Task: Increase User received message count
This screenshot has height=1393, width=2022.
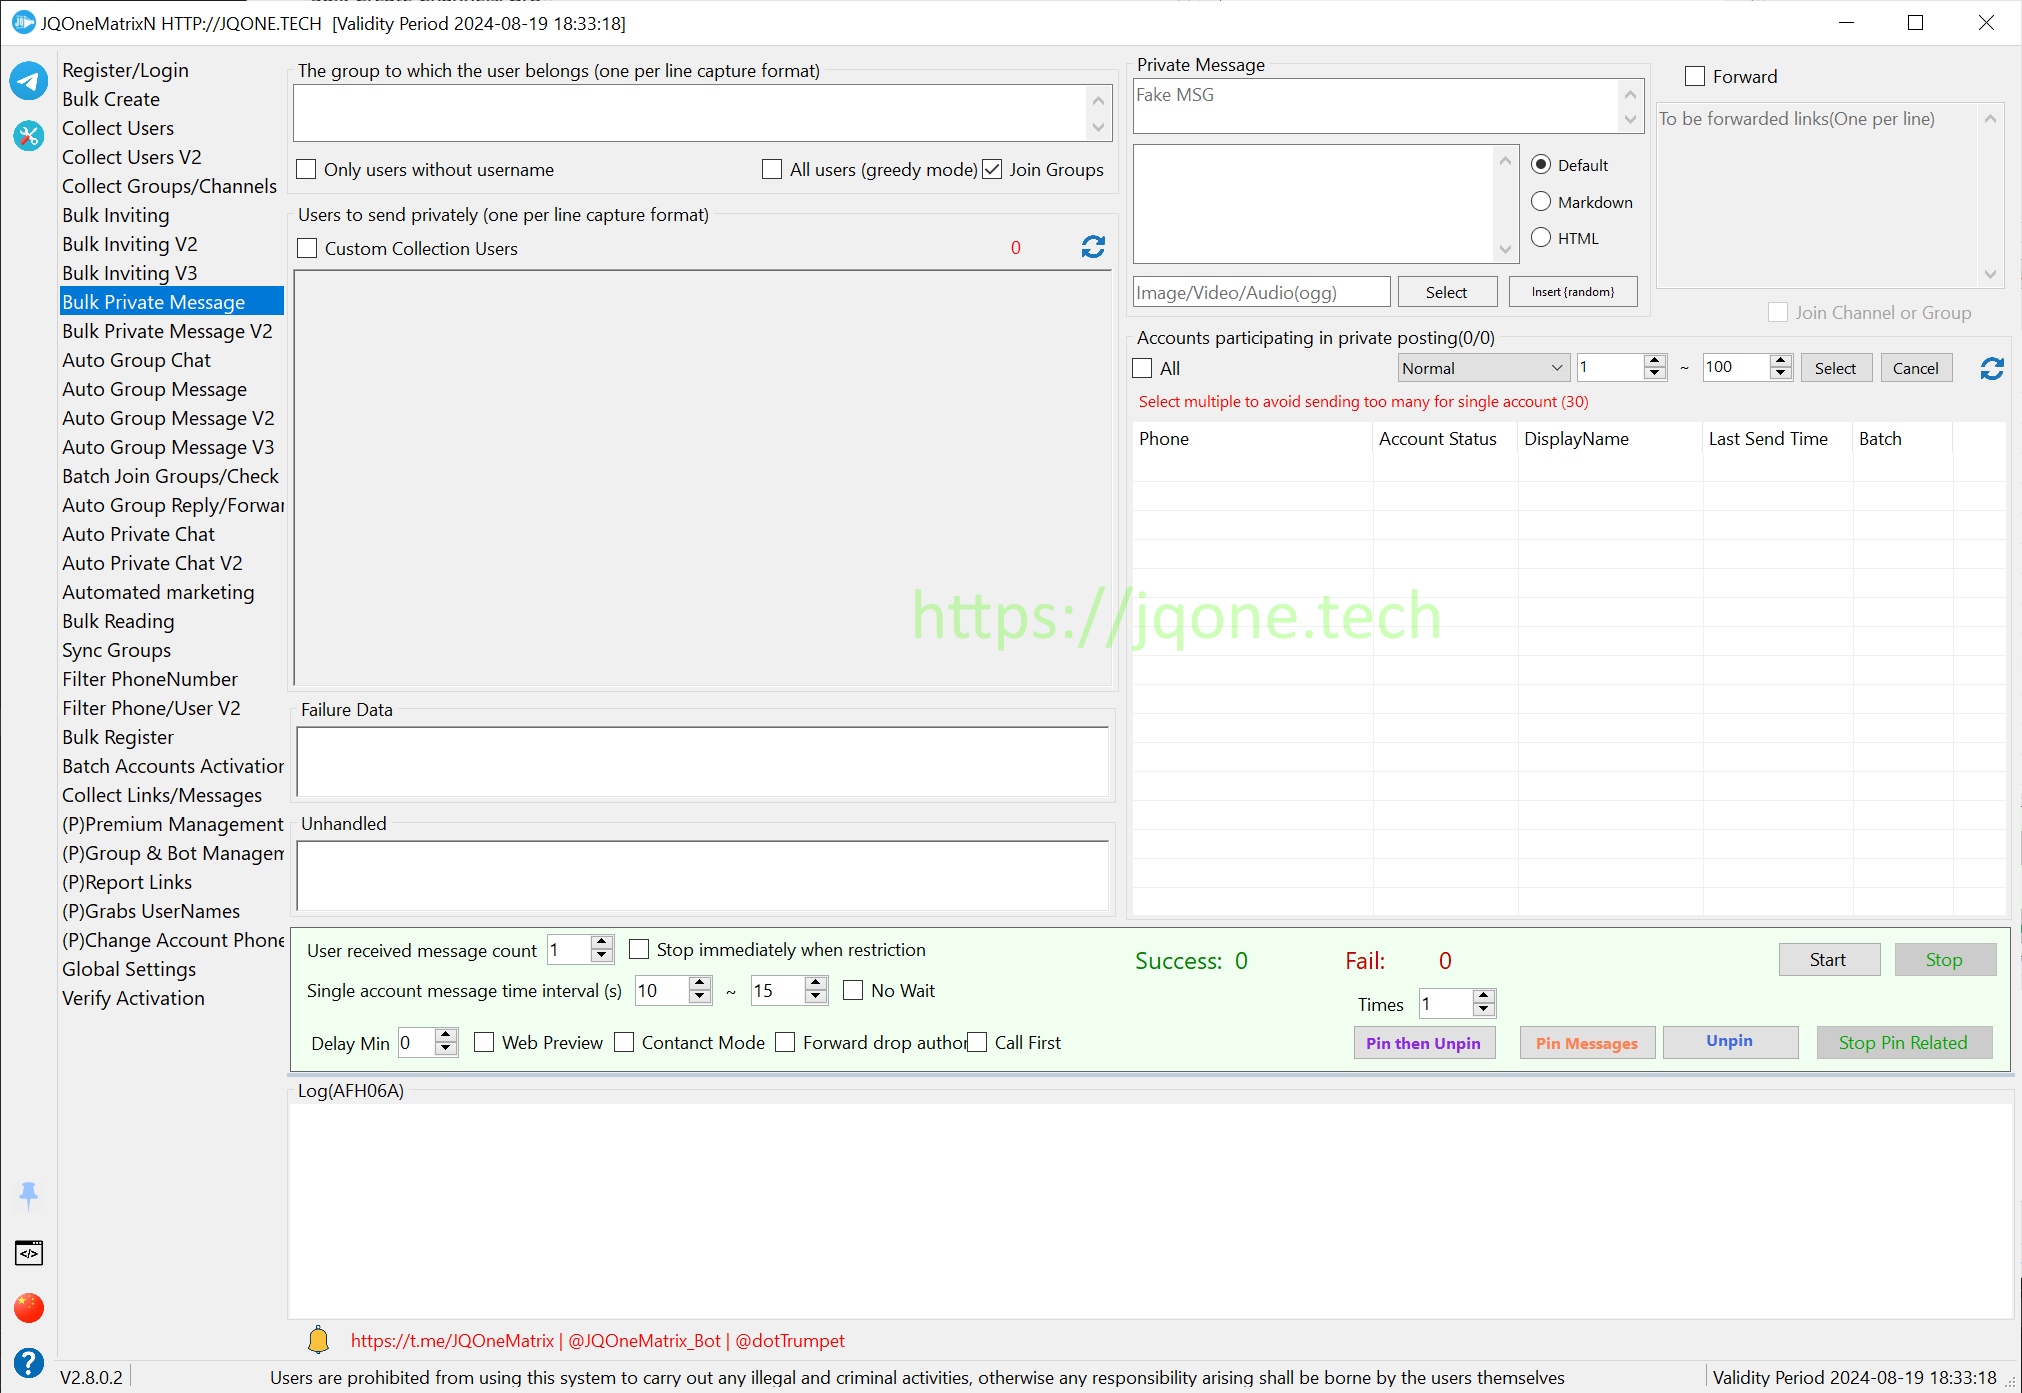Action: pos(602,942)
